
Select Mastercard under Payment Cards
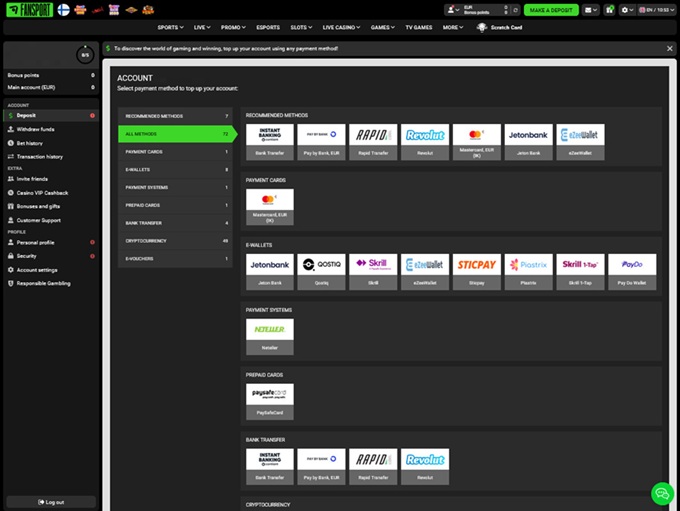[x=270, y=205]
